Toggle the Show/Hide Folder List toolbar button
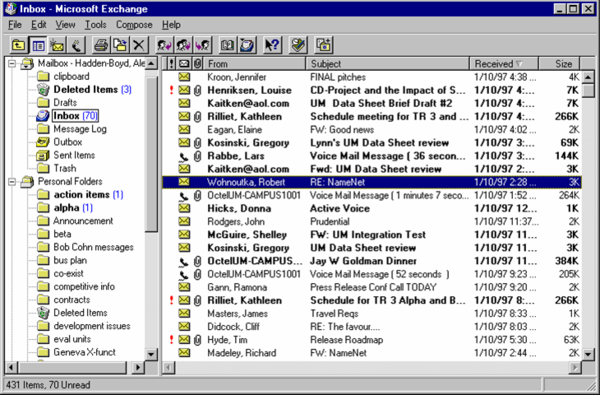 tap(38, 46)
